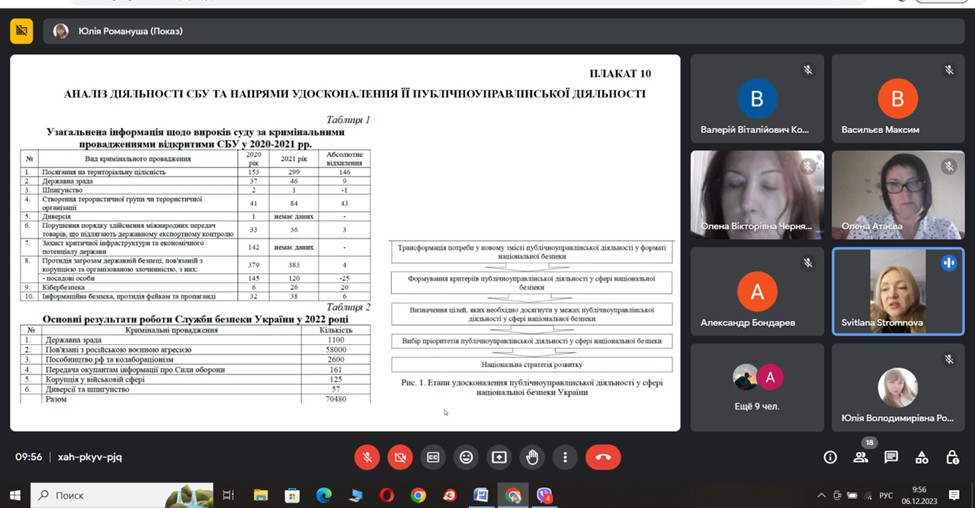Select Валерій Віталійович participant tile
This screenshot has height=508, width=975.
[x=757, y=98]
